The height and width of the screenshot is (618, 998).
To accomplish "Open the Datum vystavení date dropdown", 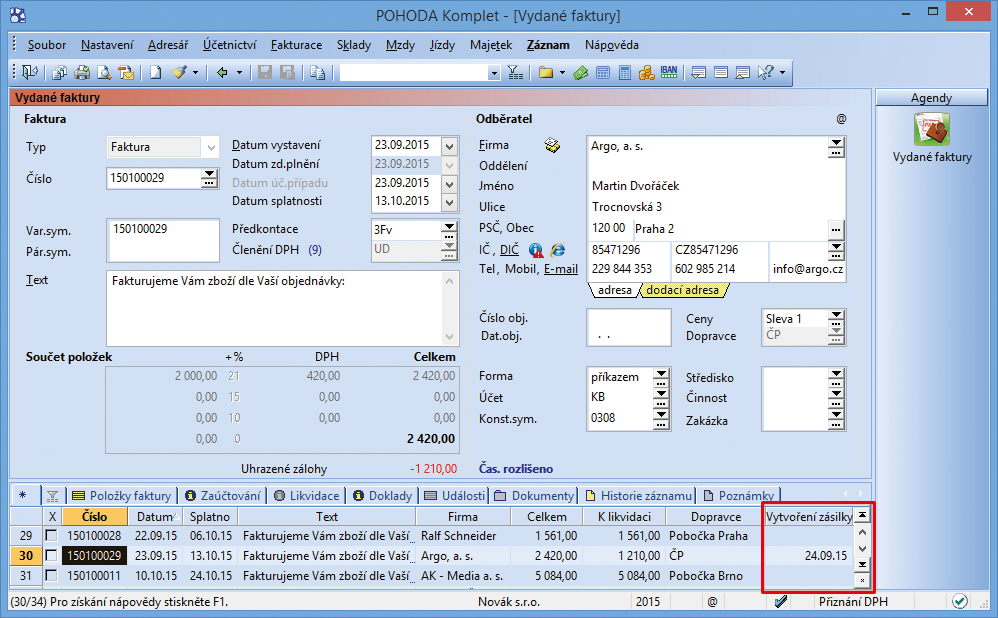I will 449,146.
